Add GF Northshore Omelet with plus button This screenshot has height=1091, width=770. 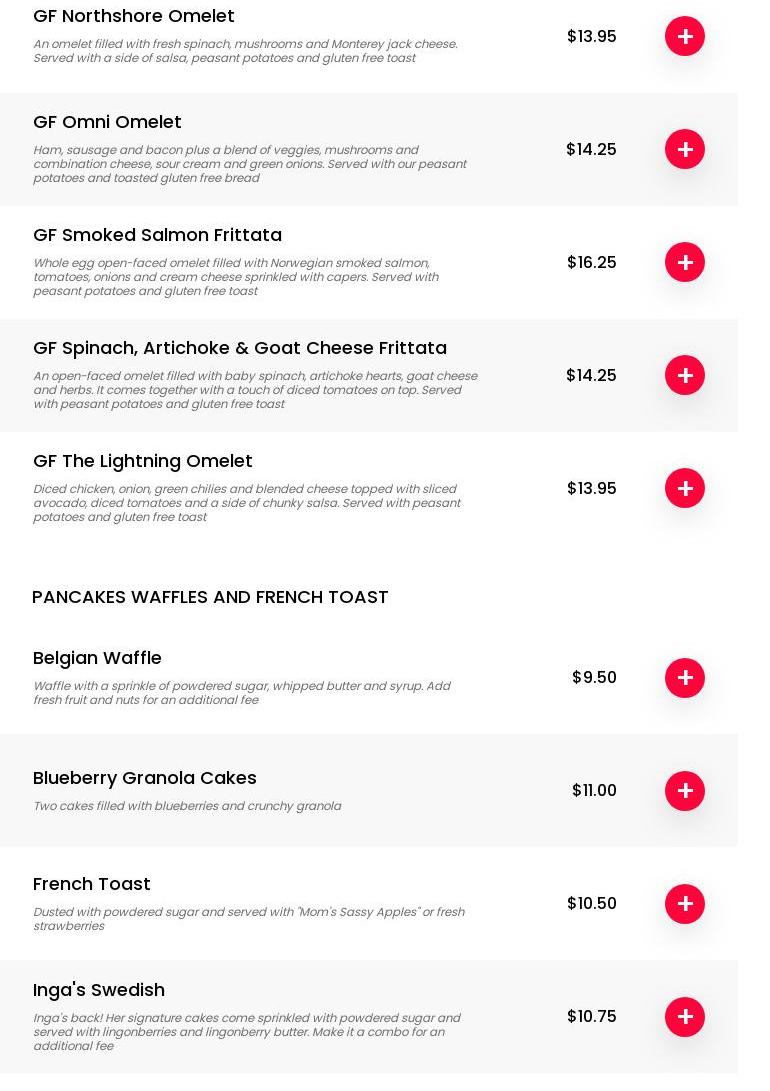click(x=684, y=36)
